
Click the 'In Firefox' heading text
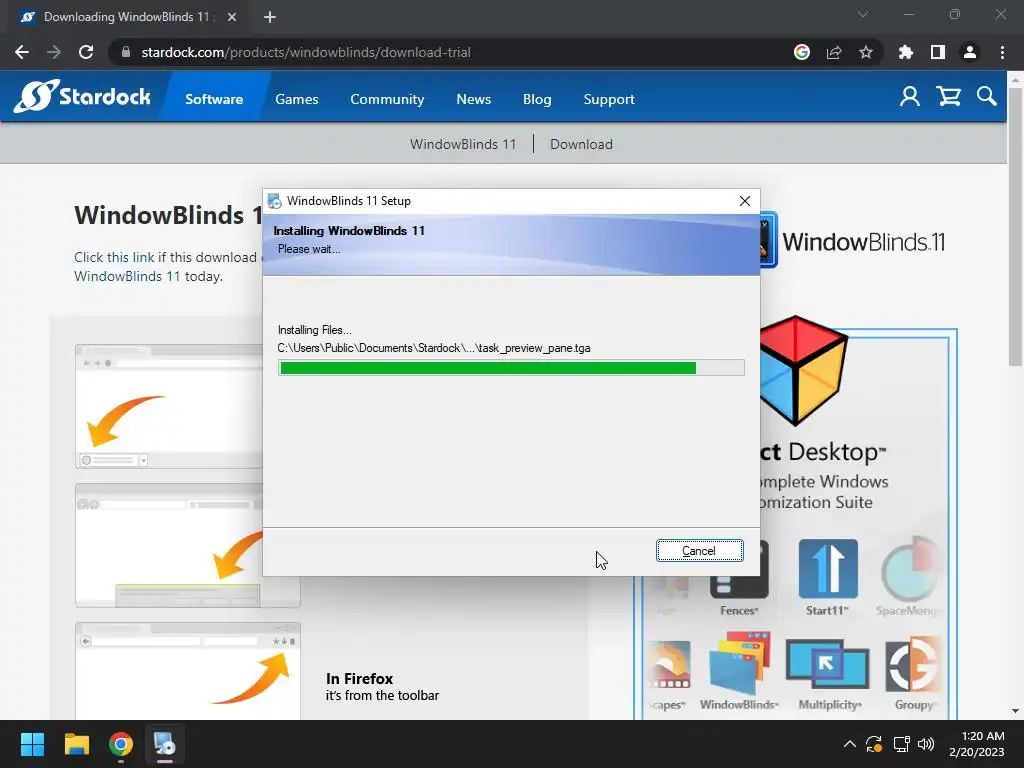coord(359,679)
